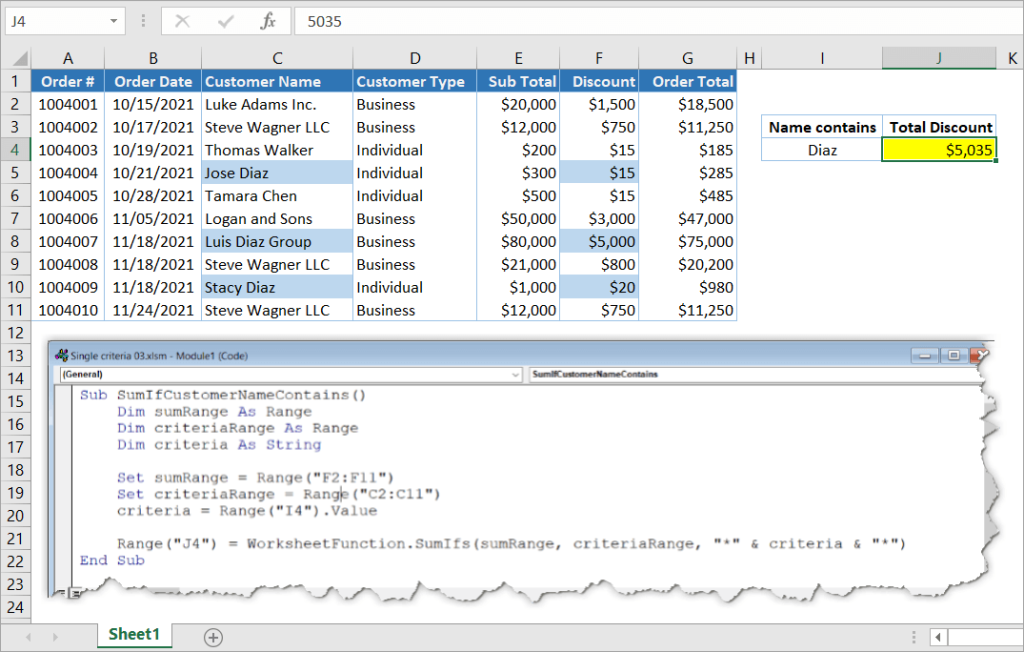The height and width of the screenshot is (652, 1024).
Task: Select column C header
Action: [x=277, y=59]
